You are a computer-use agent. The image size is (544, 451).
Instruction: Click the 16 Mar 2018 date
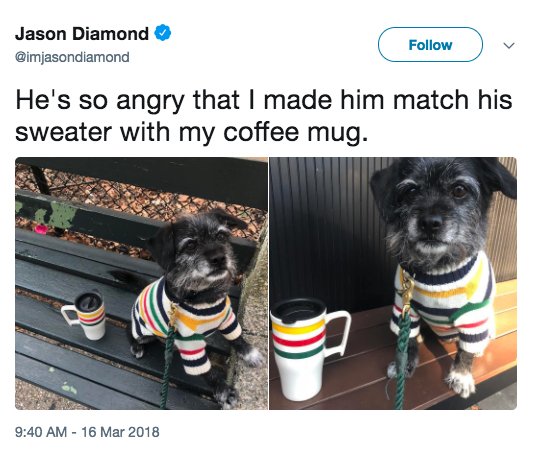(120, 432)
